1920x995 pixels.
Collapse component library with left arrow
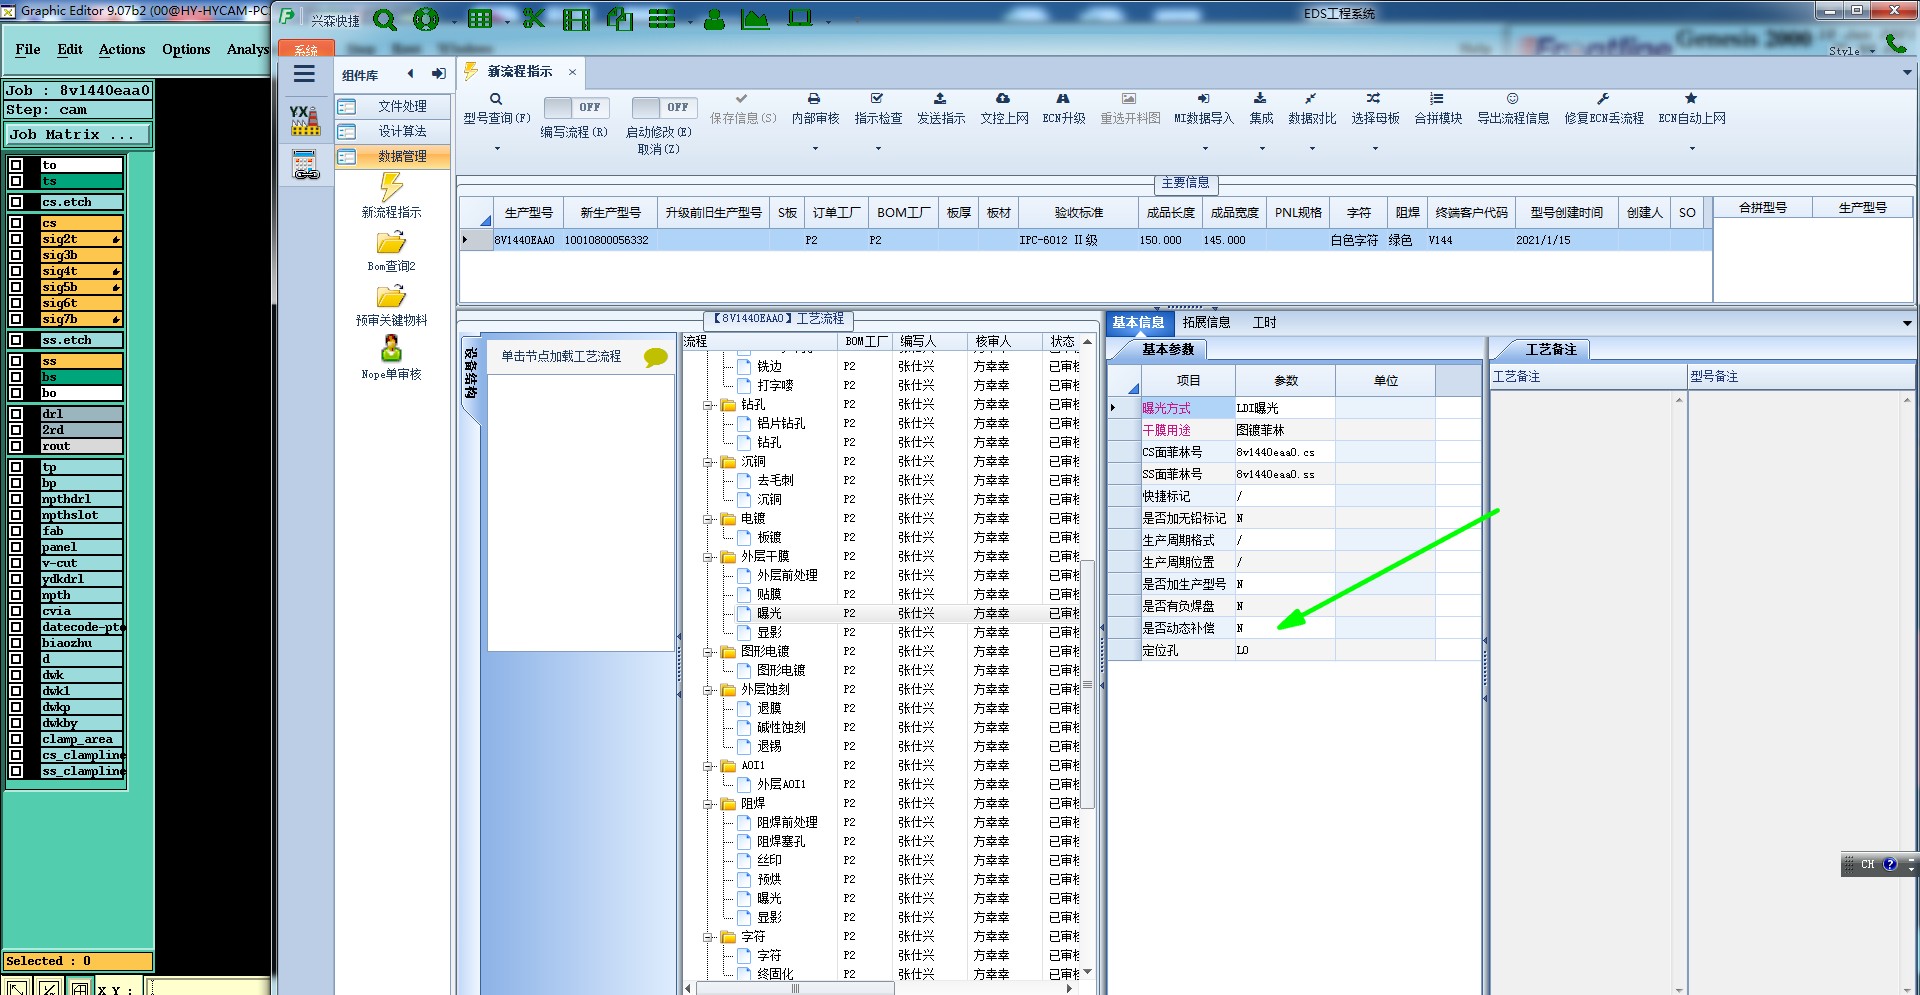(410, 74)
